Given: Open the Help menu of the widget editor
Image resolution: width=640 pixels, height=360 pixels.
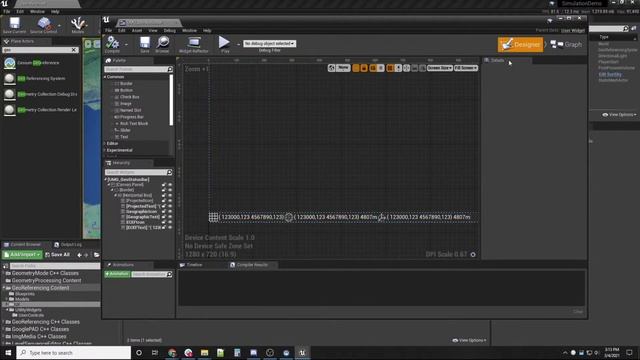Looking at the screenshot, I should tap(207, 31).
